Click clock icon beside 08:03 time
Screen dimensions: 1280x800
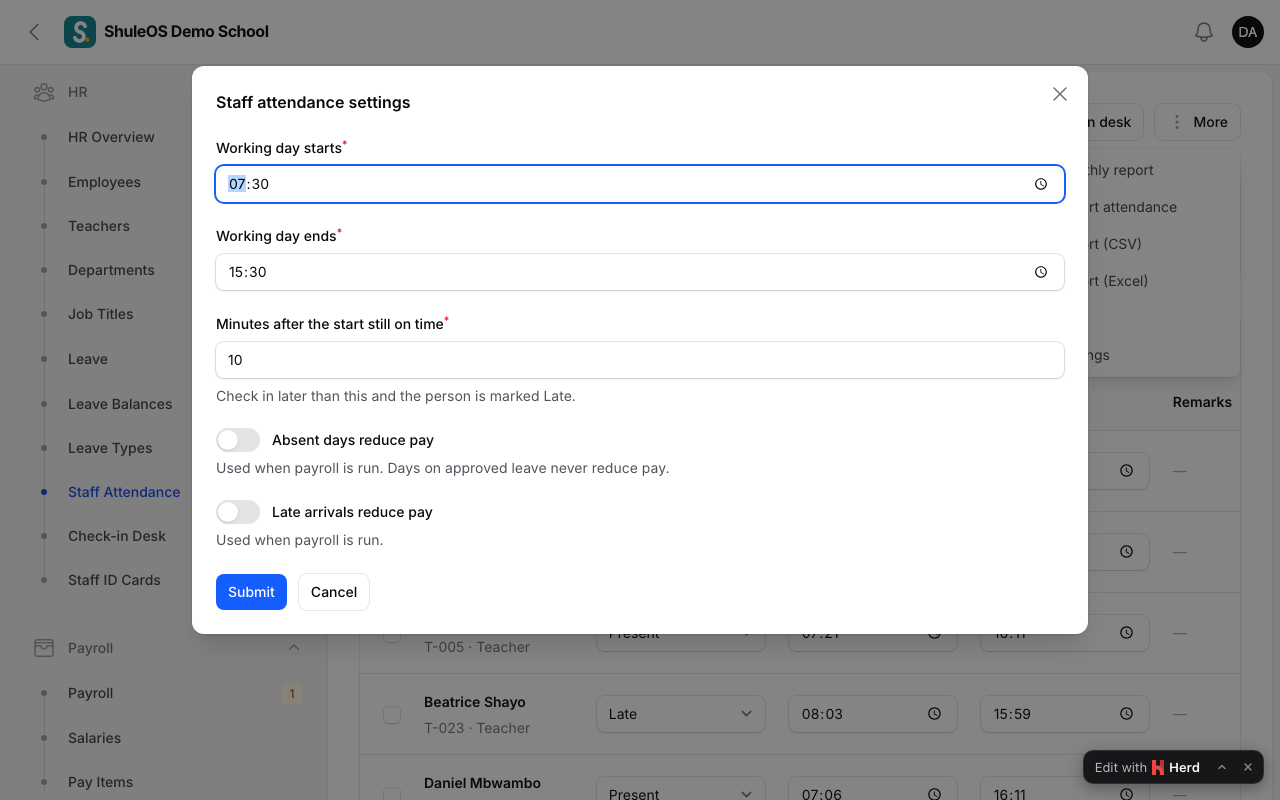click(x=934, y=714)
